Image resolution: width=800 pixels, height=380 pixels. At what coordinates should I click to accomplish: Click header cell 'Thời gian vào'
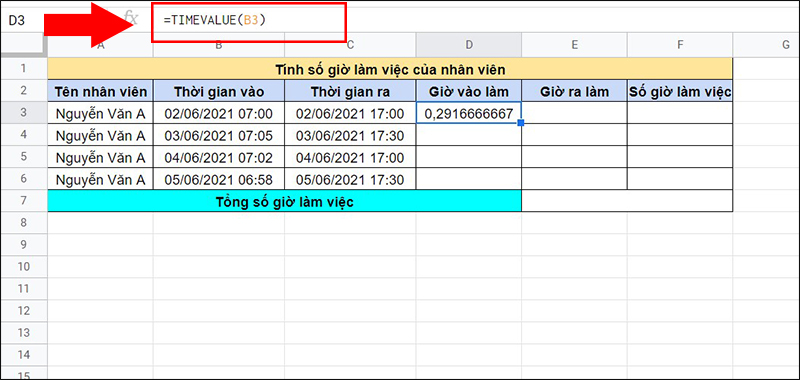(219, 91)
